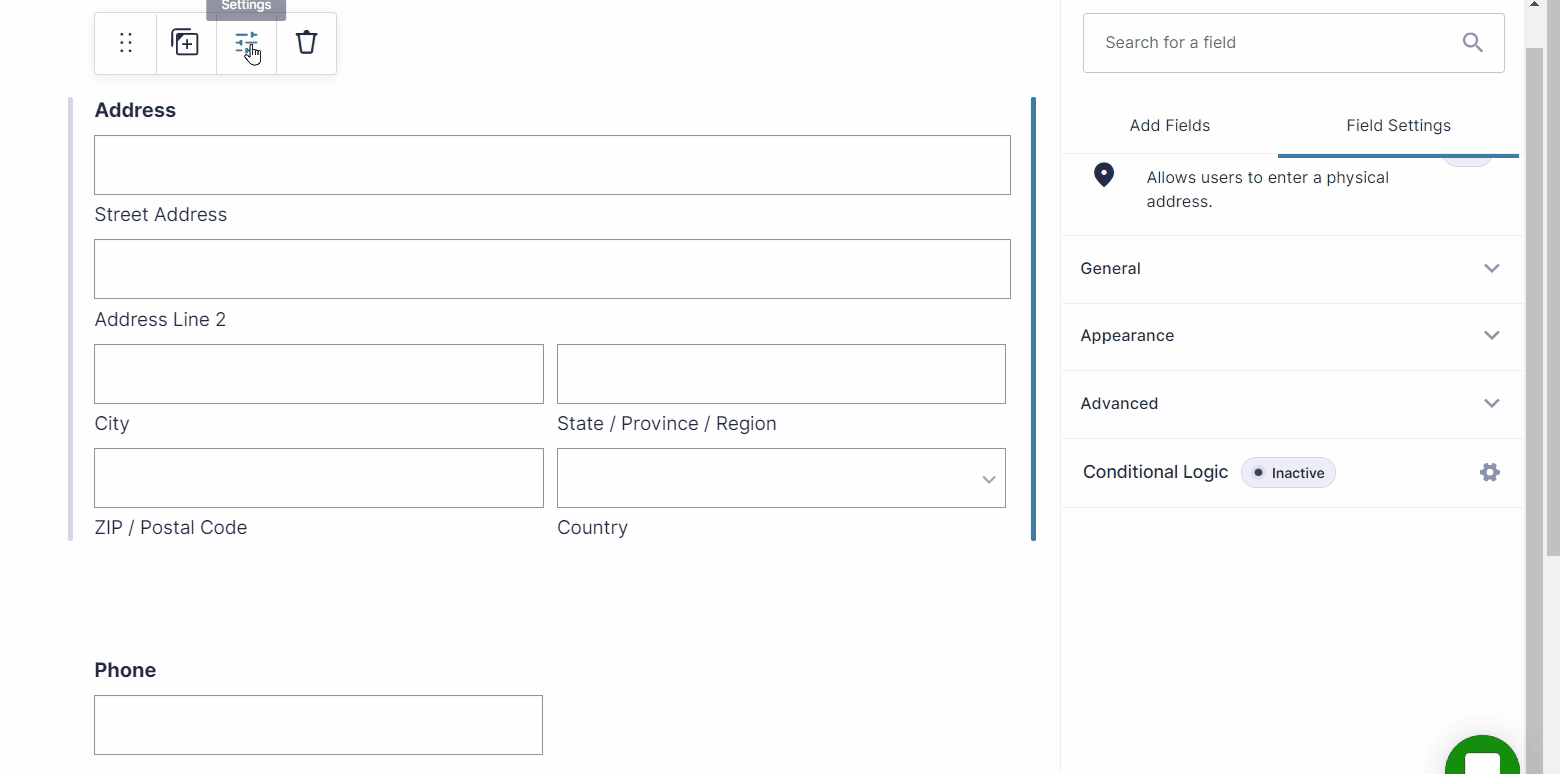The height and width of the screenshot is (774, 1560).
Task: Click the Street Address sub-label
Action: click(x=161, y=215)
